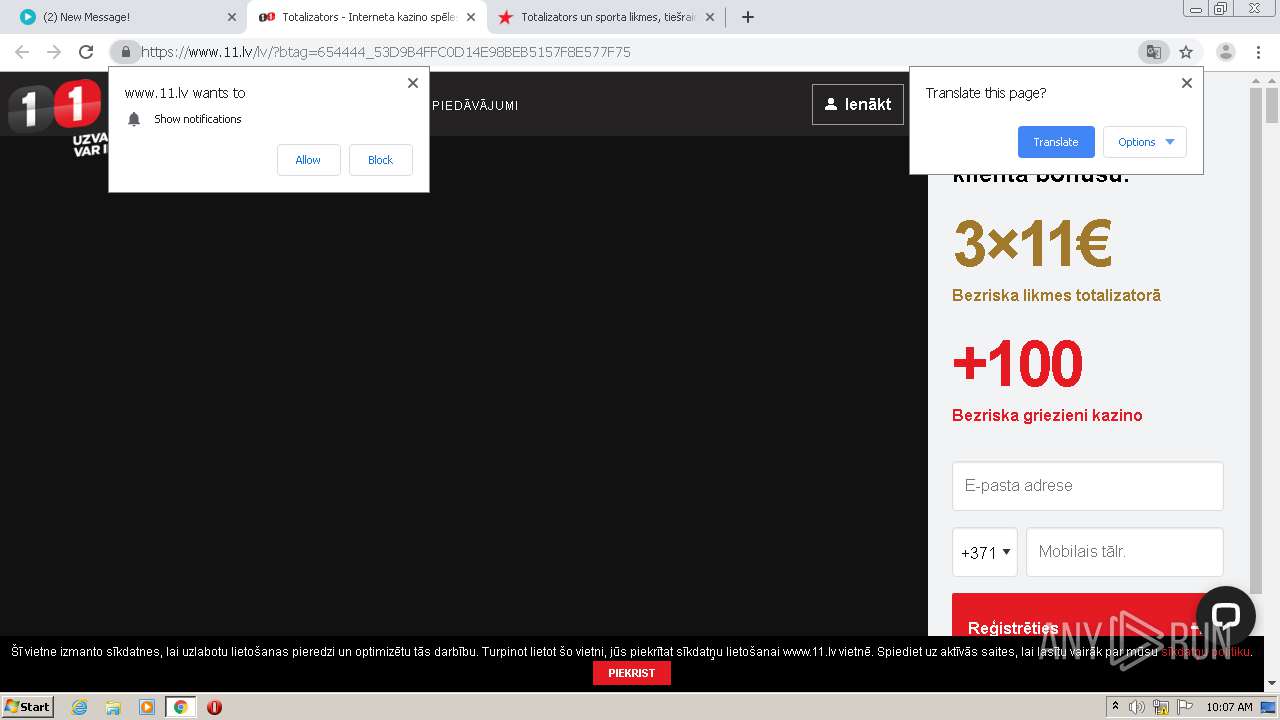This screenshot has width=1280, height=720.
Task: Block notifications from www.11.lv
Action: (380, 160)
